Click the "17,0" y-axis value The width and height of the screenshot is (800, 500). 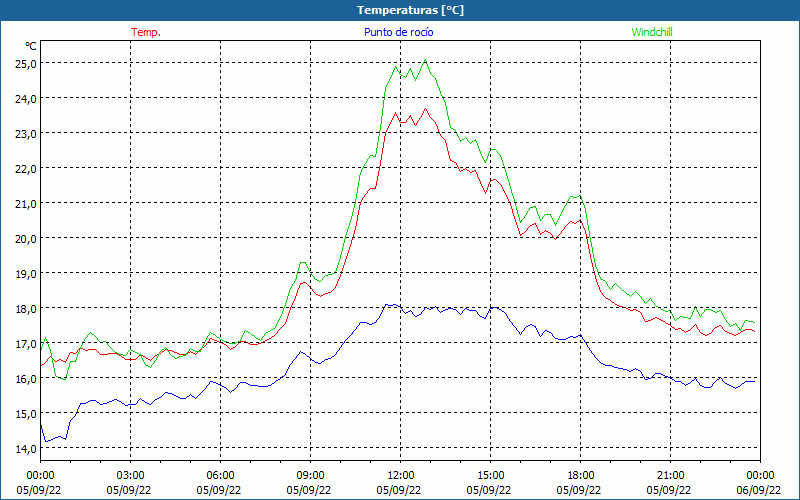25,344
